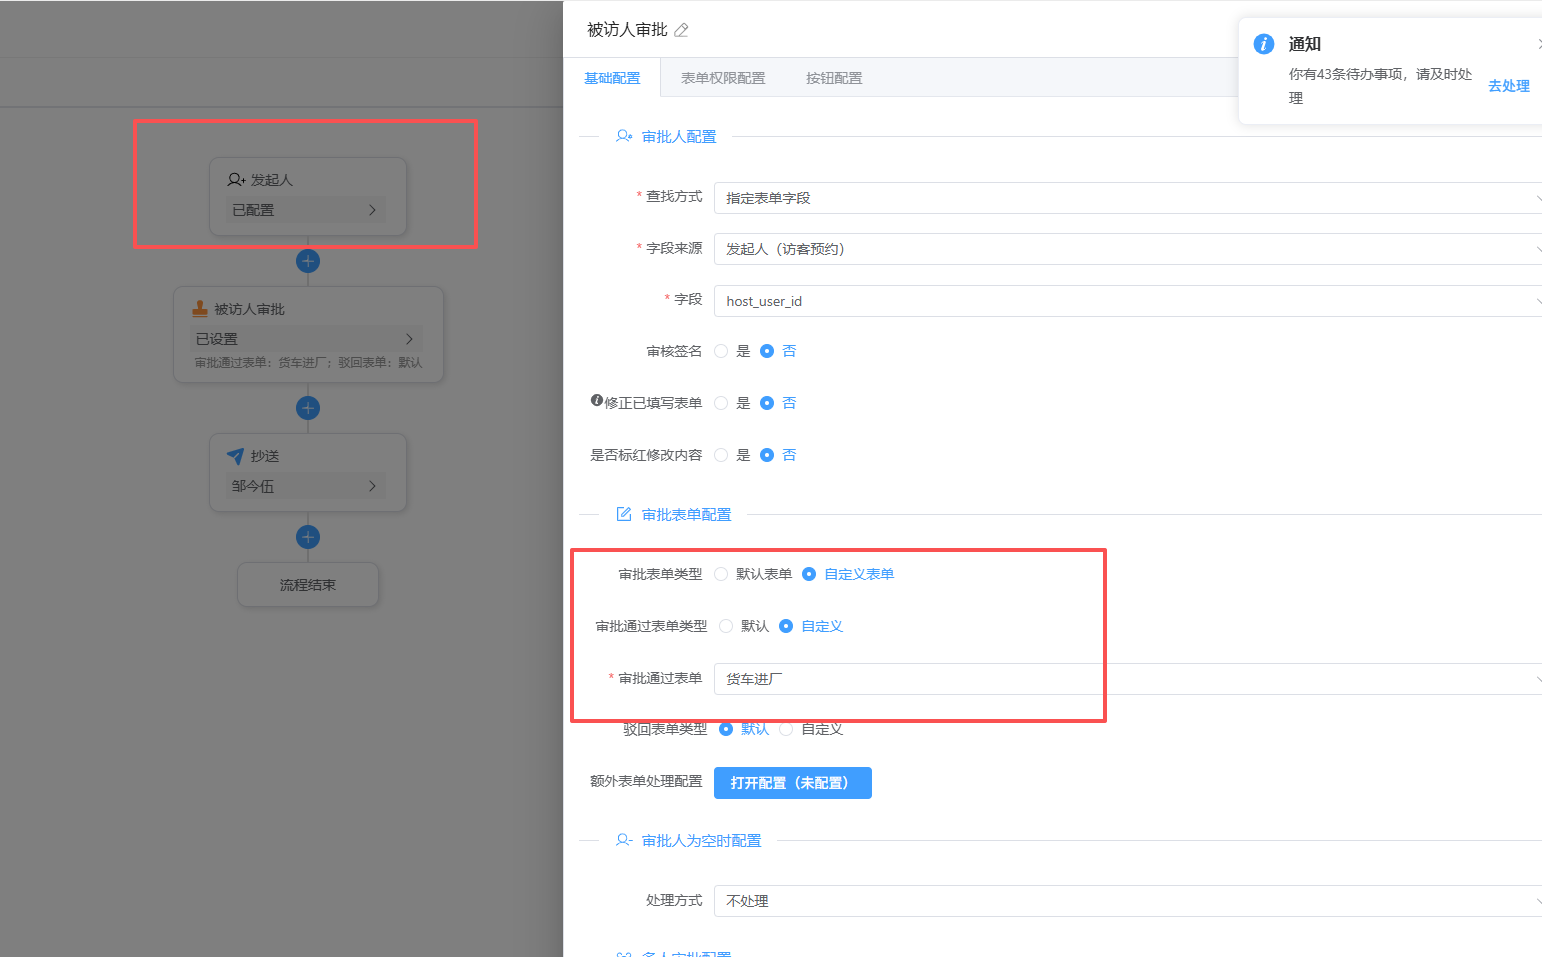Click the 去处理 link in notification

(1508, 86)
